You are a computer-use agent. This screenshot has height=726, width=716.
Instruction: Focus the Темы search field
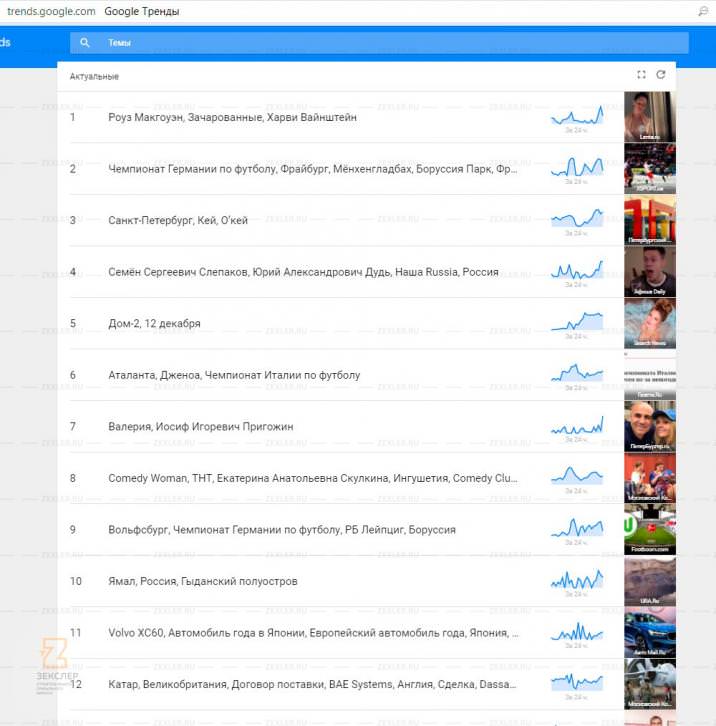point(379,43)
